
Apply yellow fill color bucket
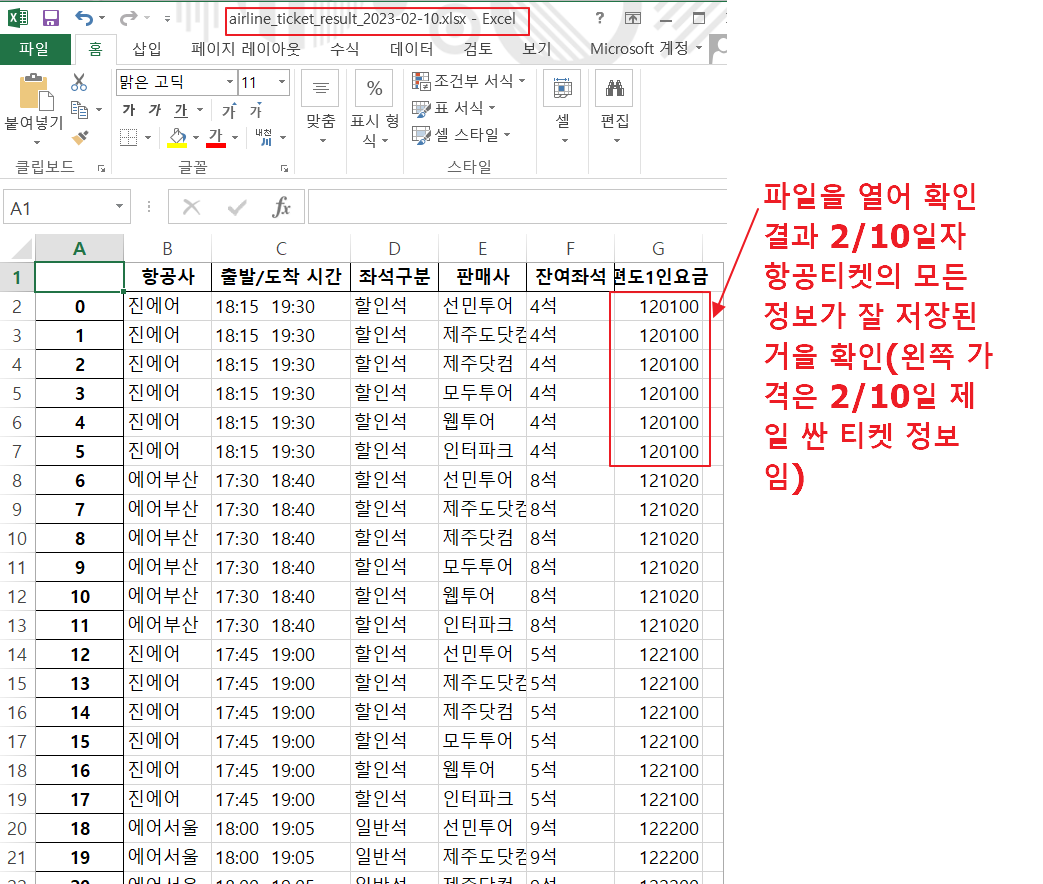coord(178,137)
